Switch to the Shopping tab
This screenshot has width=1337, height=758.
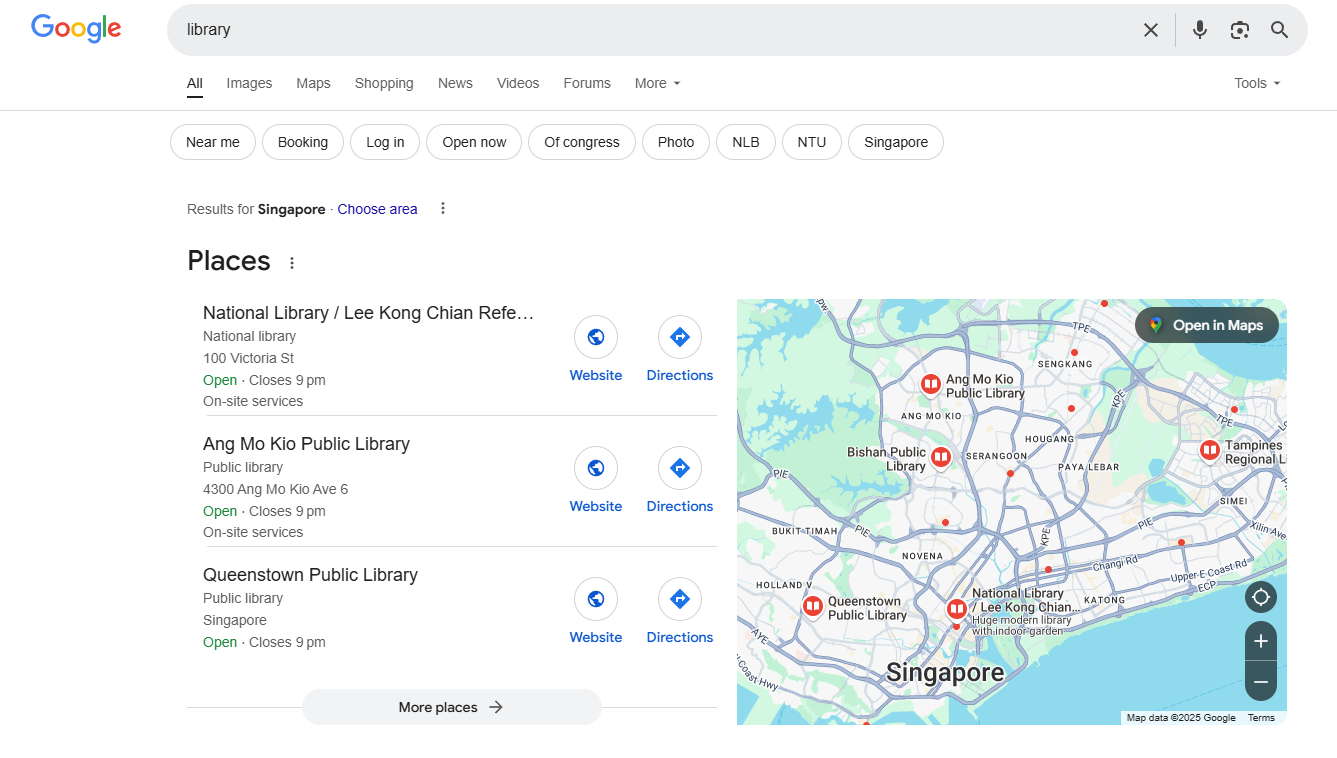(x=384, y=83)
